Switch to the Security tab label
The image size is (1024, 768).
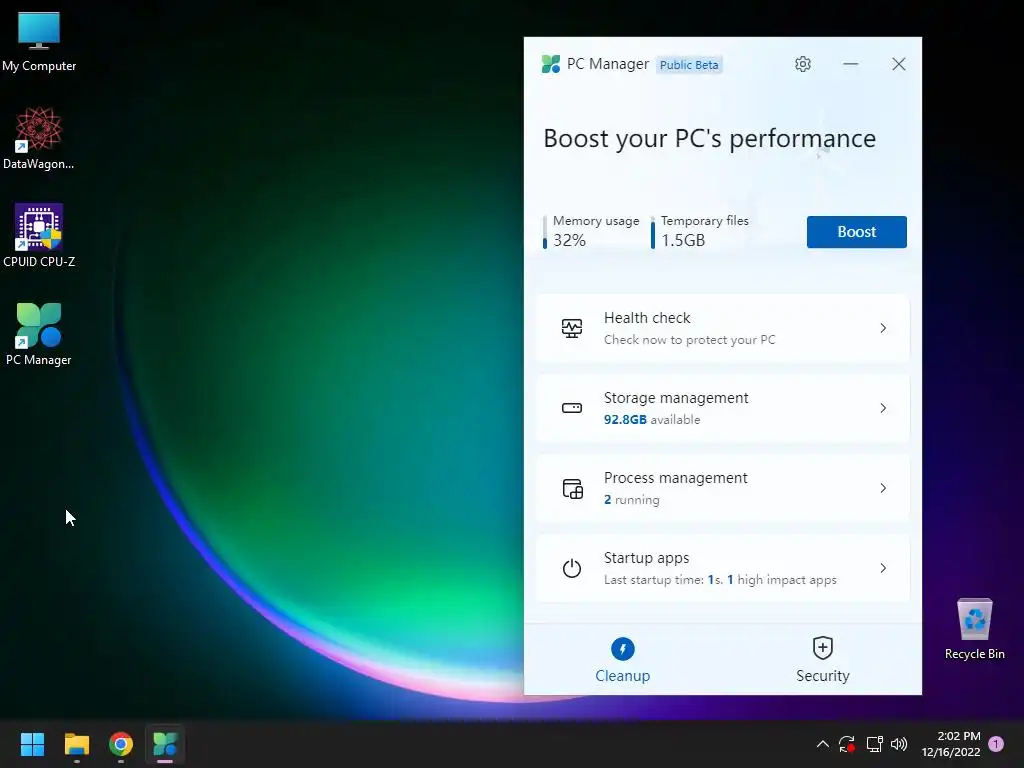point(822,676)
